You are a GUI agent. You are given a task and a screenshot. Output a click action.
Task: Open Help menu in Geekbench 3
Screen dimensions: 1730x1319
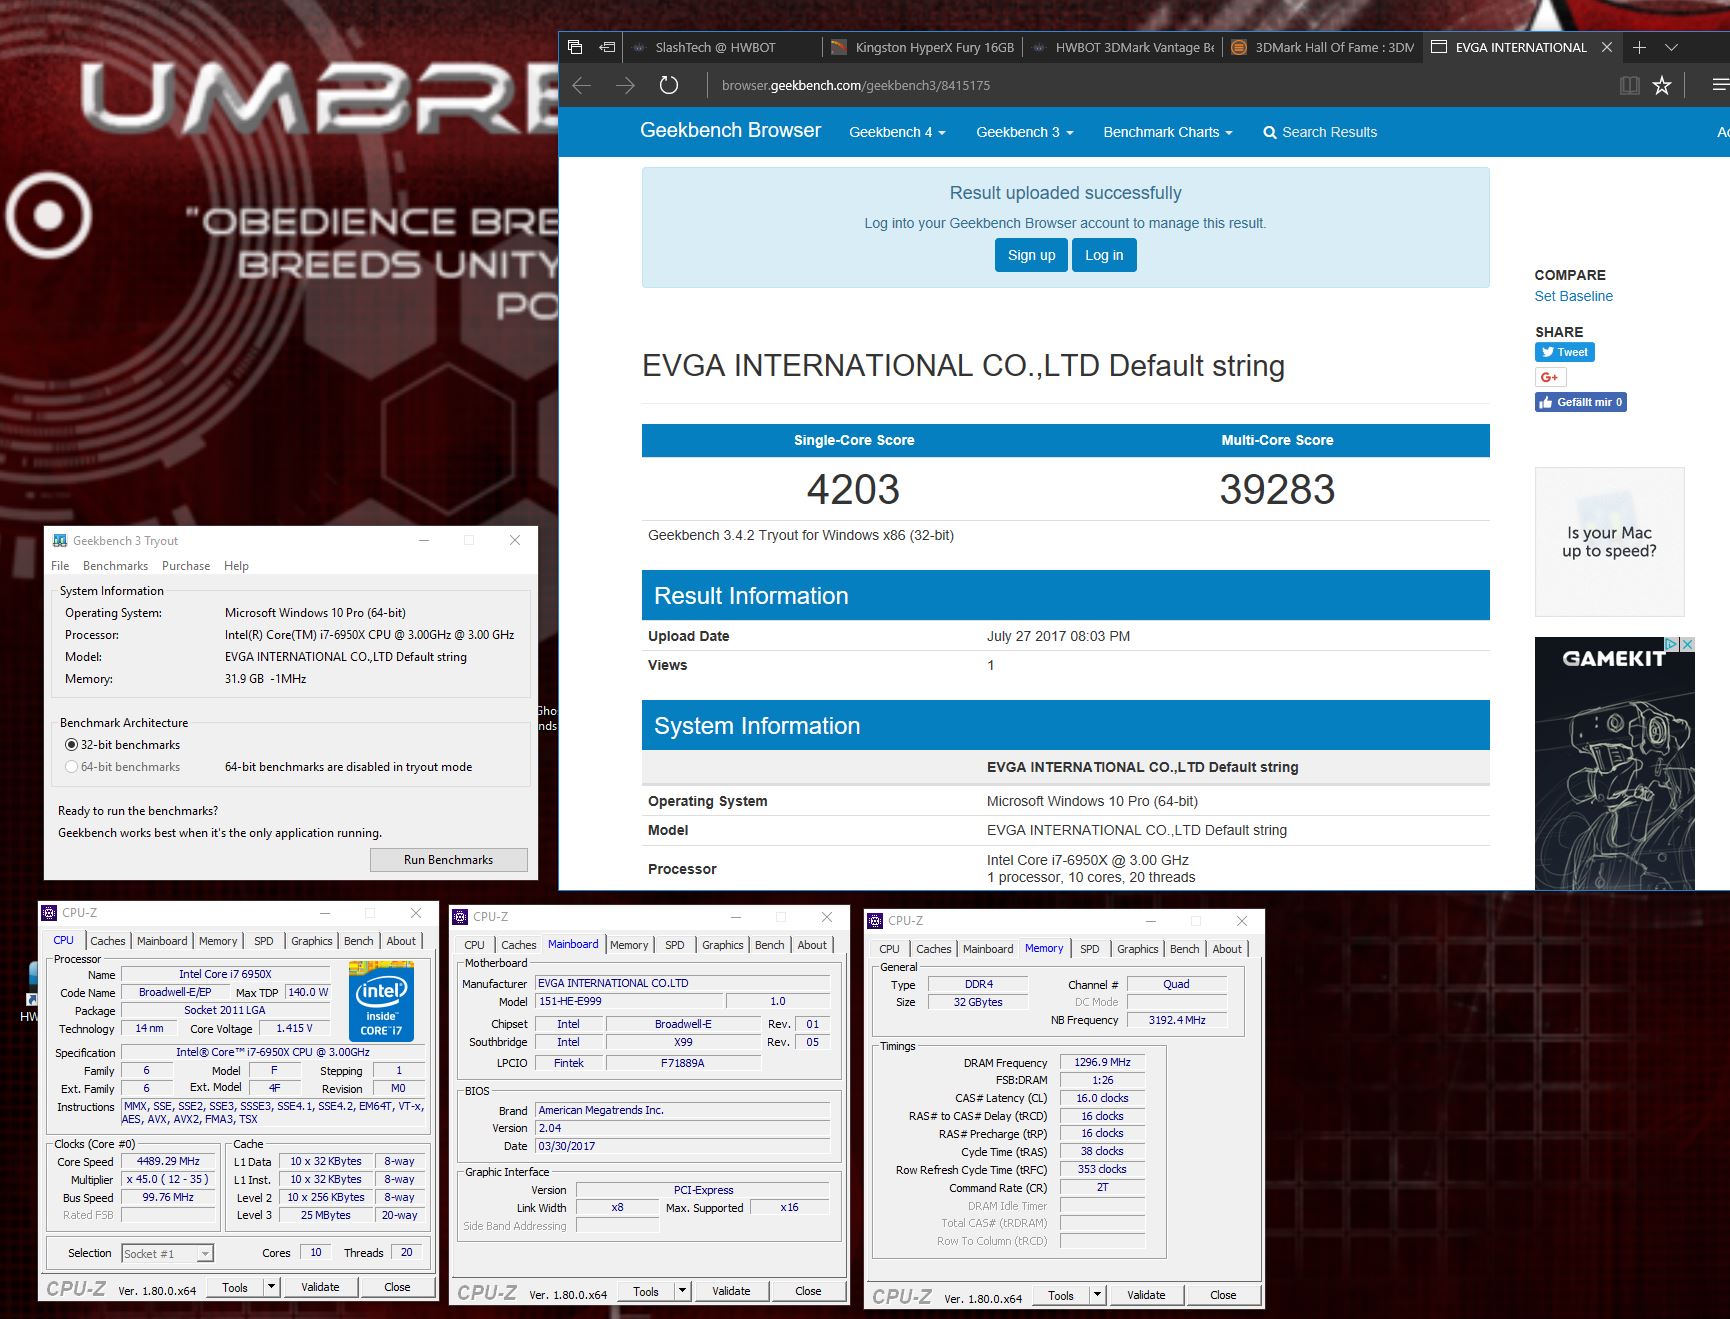point(236,566)
